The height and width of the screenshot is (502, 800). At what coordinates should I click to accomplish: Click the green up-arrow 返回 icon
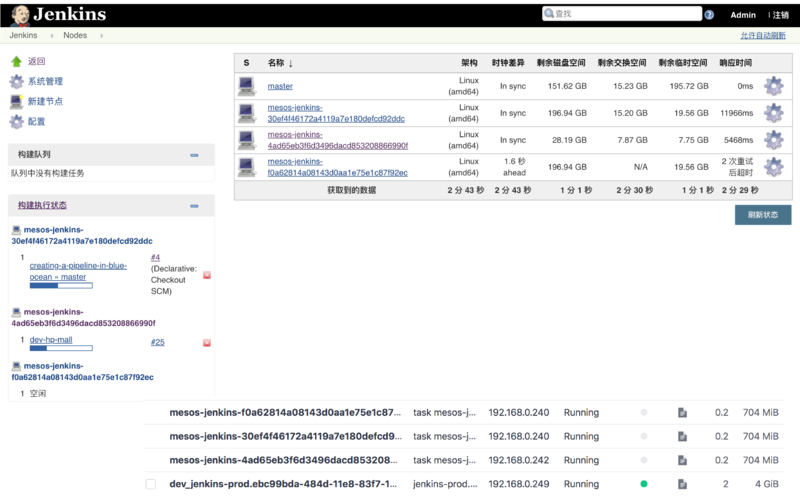(16, 62)
